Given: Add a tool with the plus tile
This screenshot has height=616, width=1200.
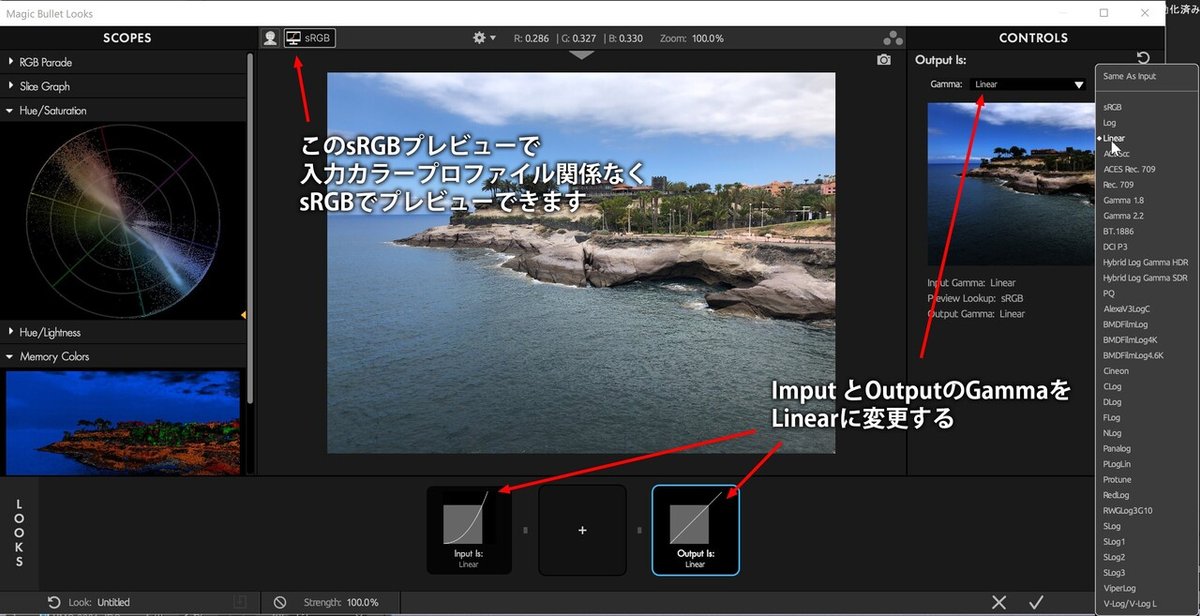Looking at the screenshot, I should (x=582, y=530).
